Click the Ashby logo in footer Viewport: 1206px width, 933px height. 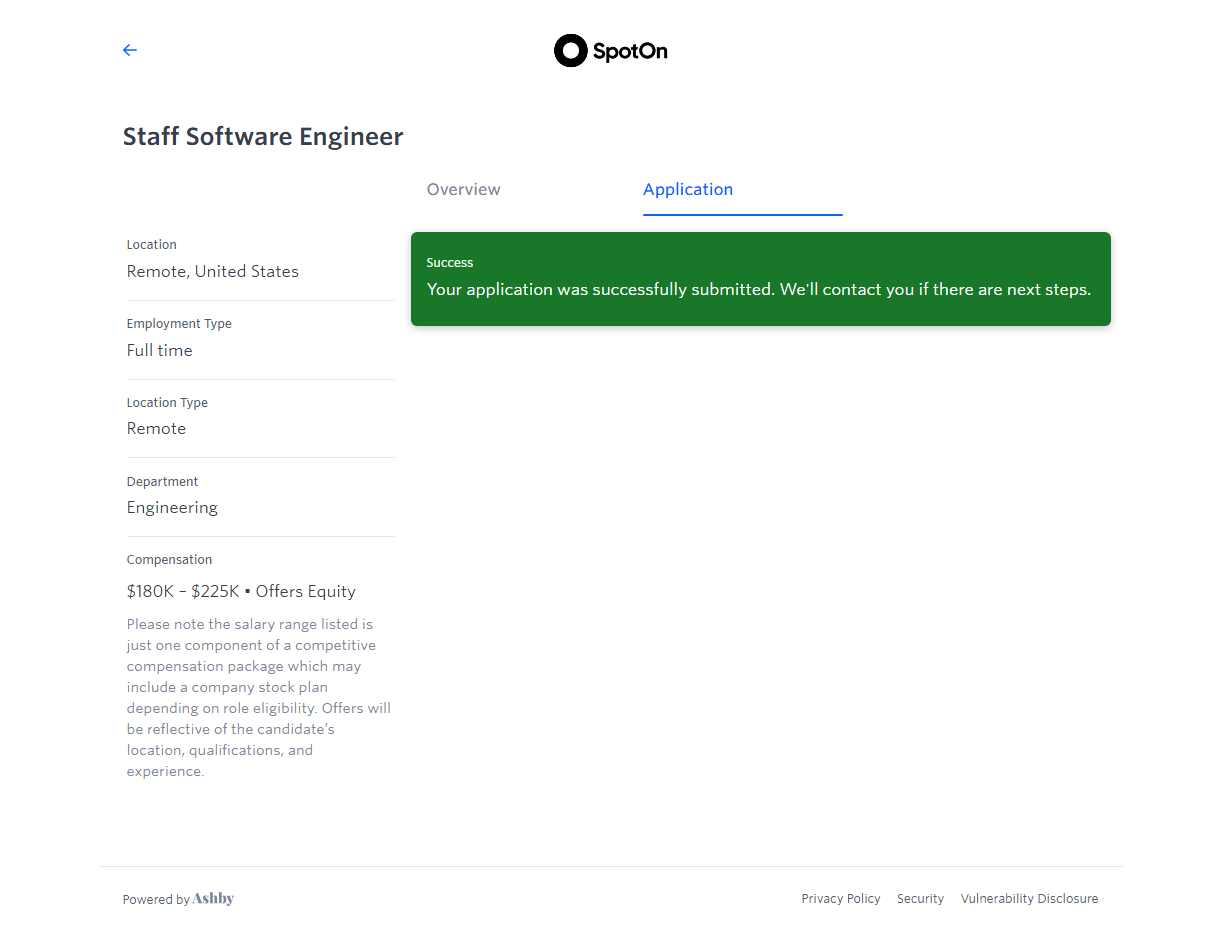click(x=213, y=899)
